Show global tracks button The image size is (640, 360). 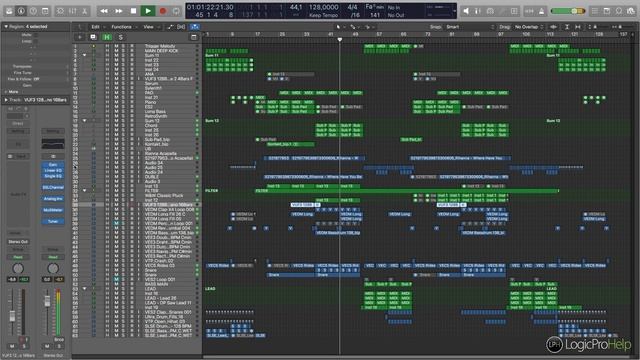tap(193, 37)
